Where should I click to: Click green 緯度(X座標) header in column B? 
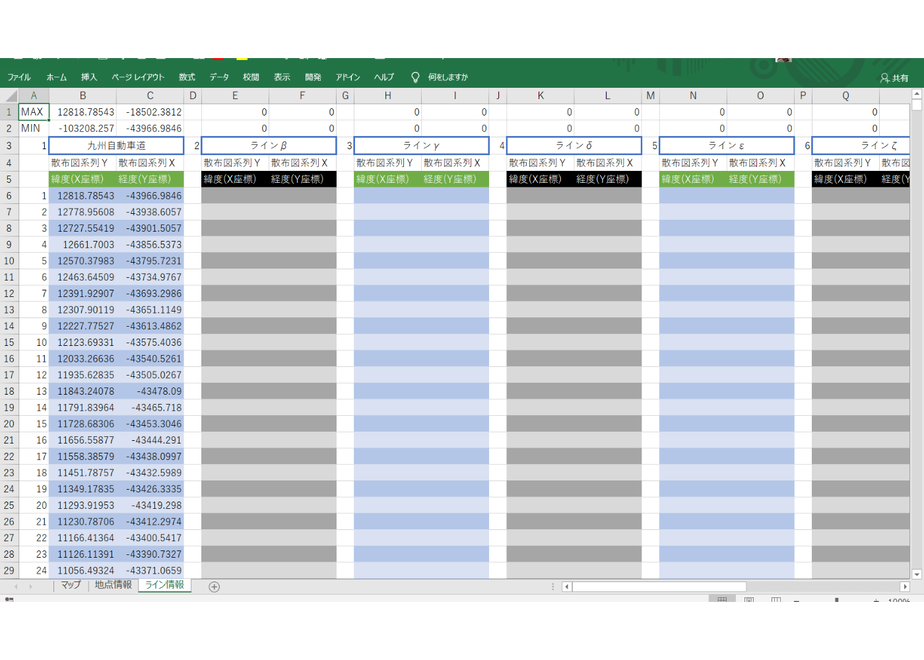click(x=82, y=179)
